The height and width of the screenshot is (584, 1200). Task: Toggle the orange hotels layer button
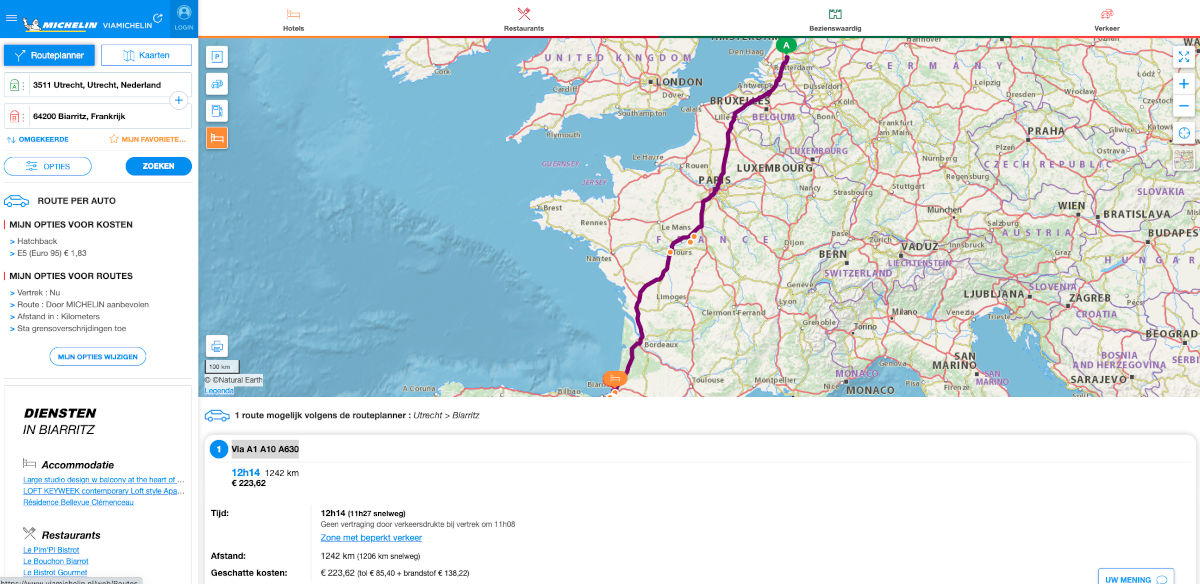click(217, 138)
